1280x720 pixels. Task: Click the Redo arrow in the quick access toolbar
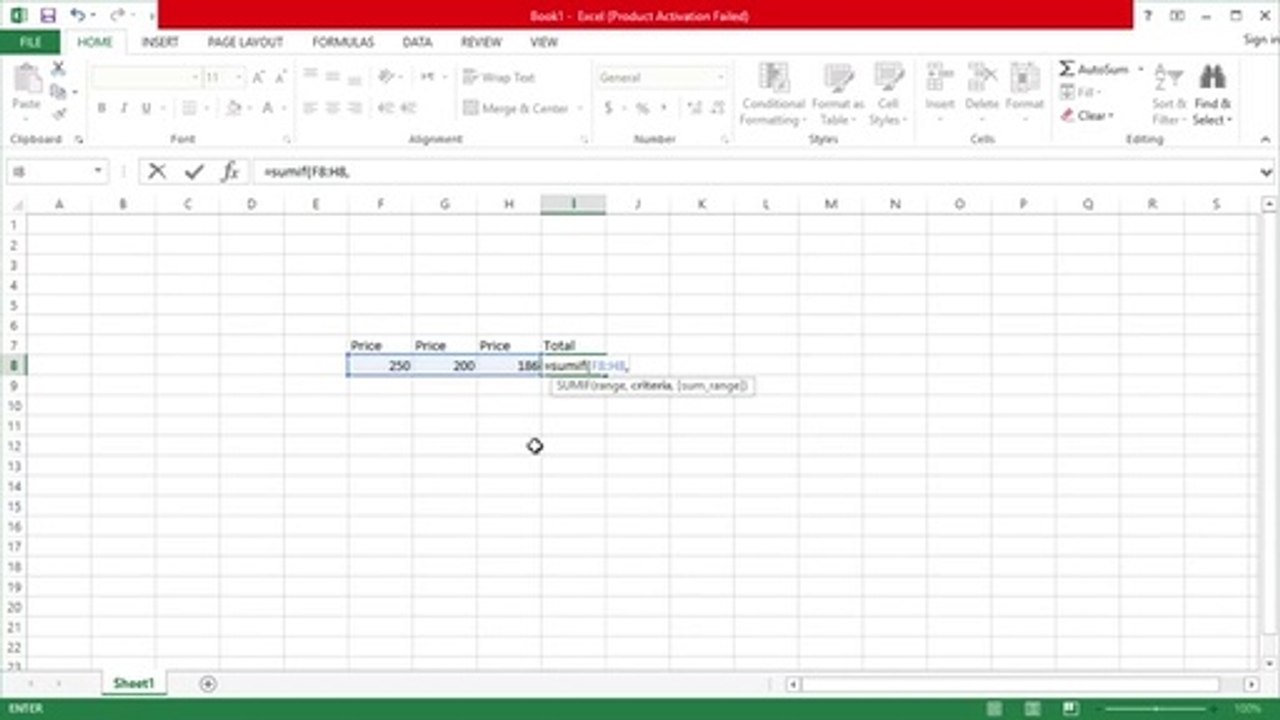click(x=118, y=16)
